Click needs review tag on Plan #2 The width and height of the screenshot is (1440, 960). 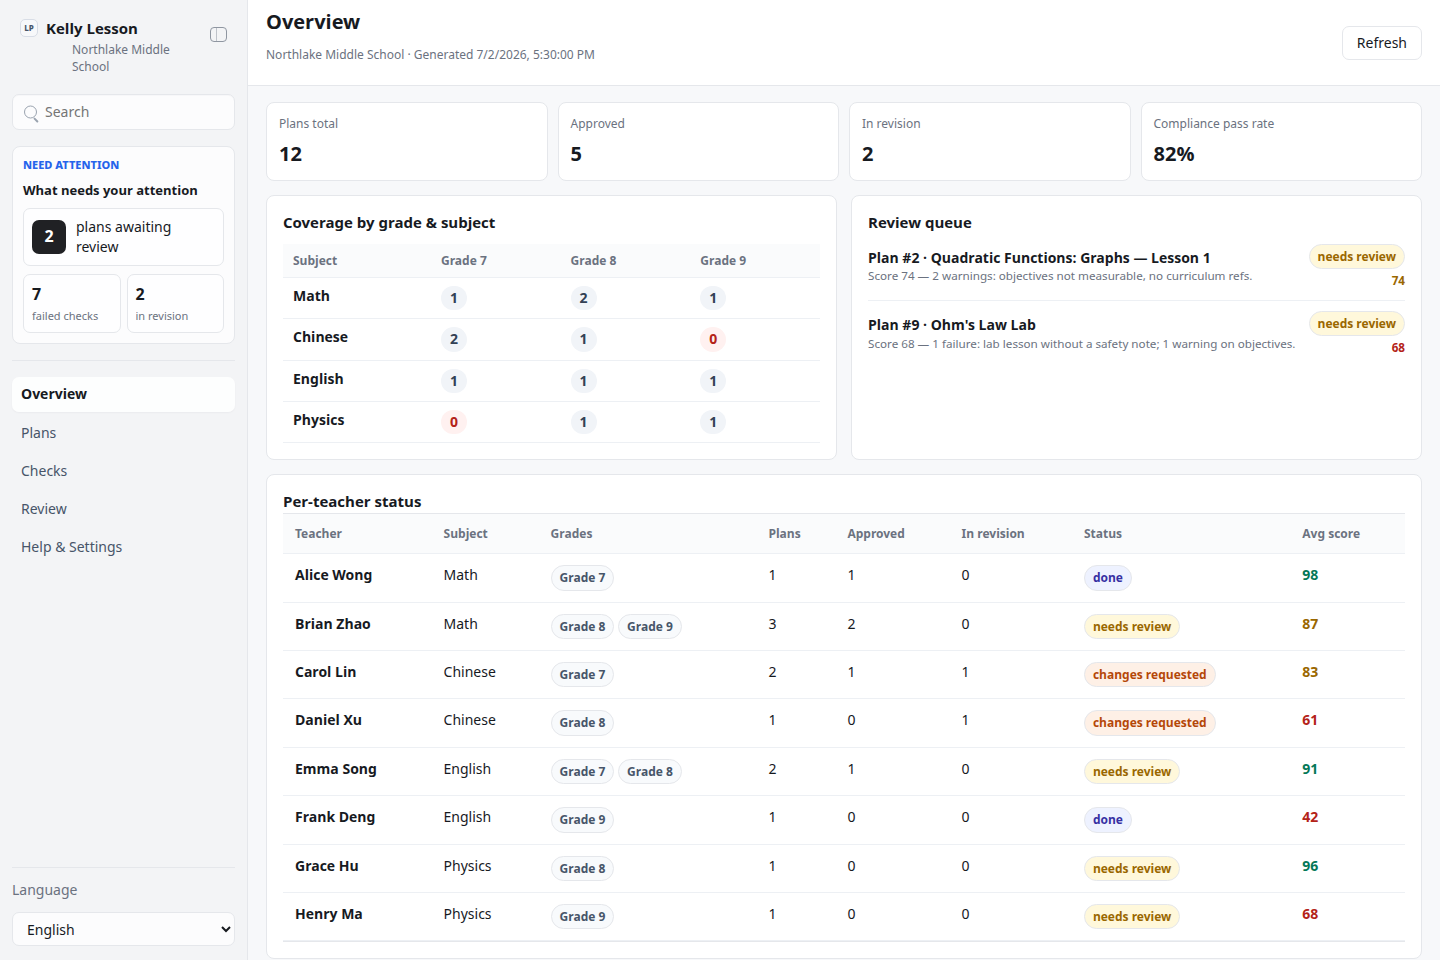(1356, 257)
